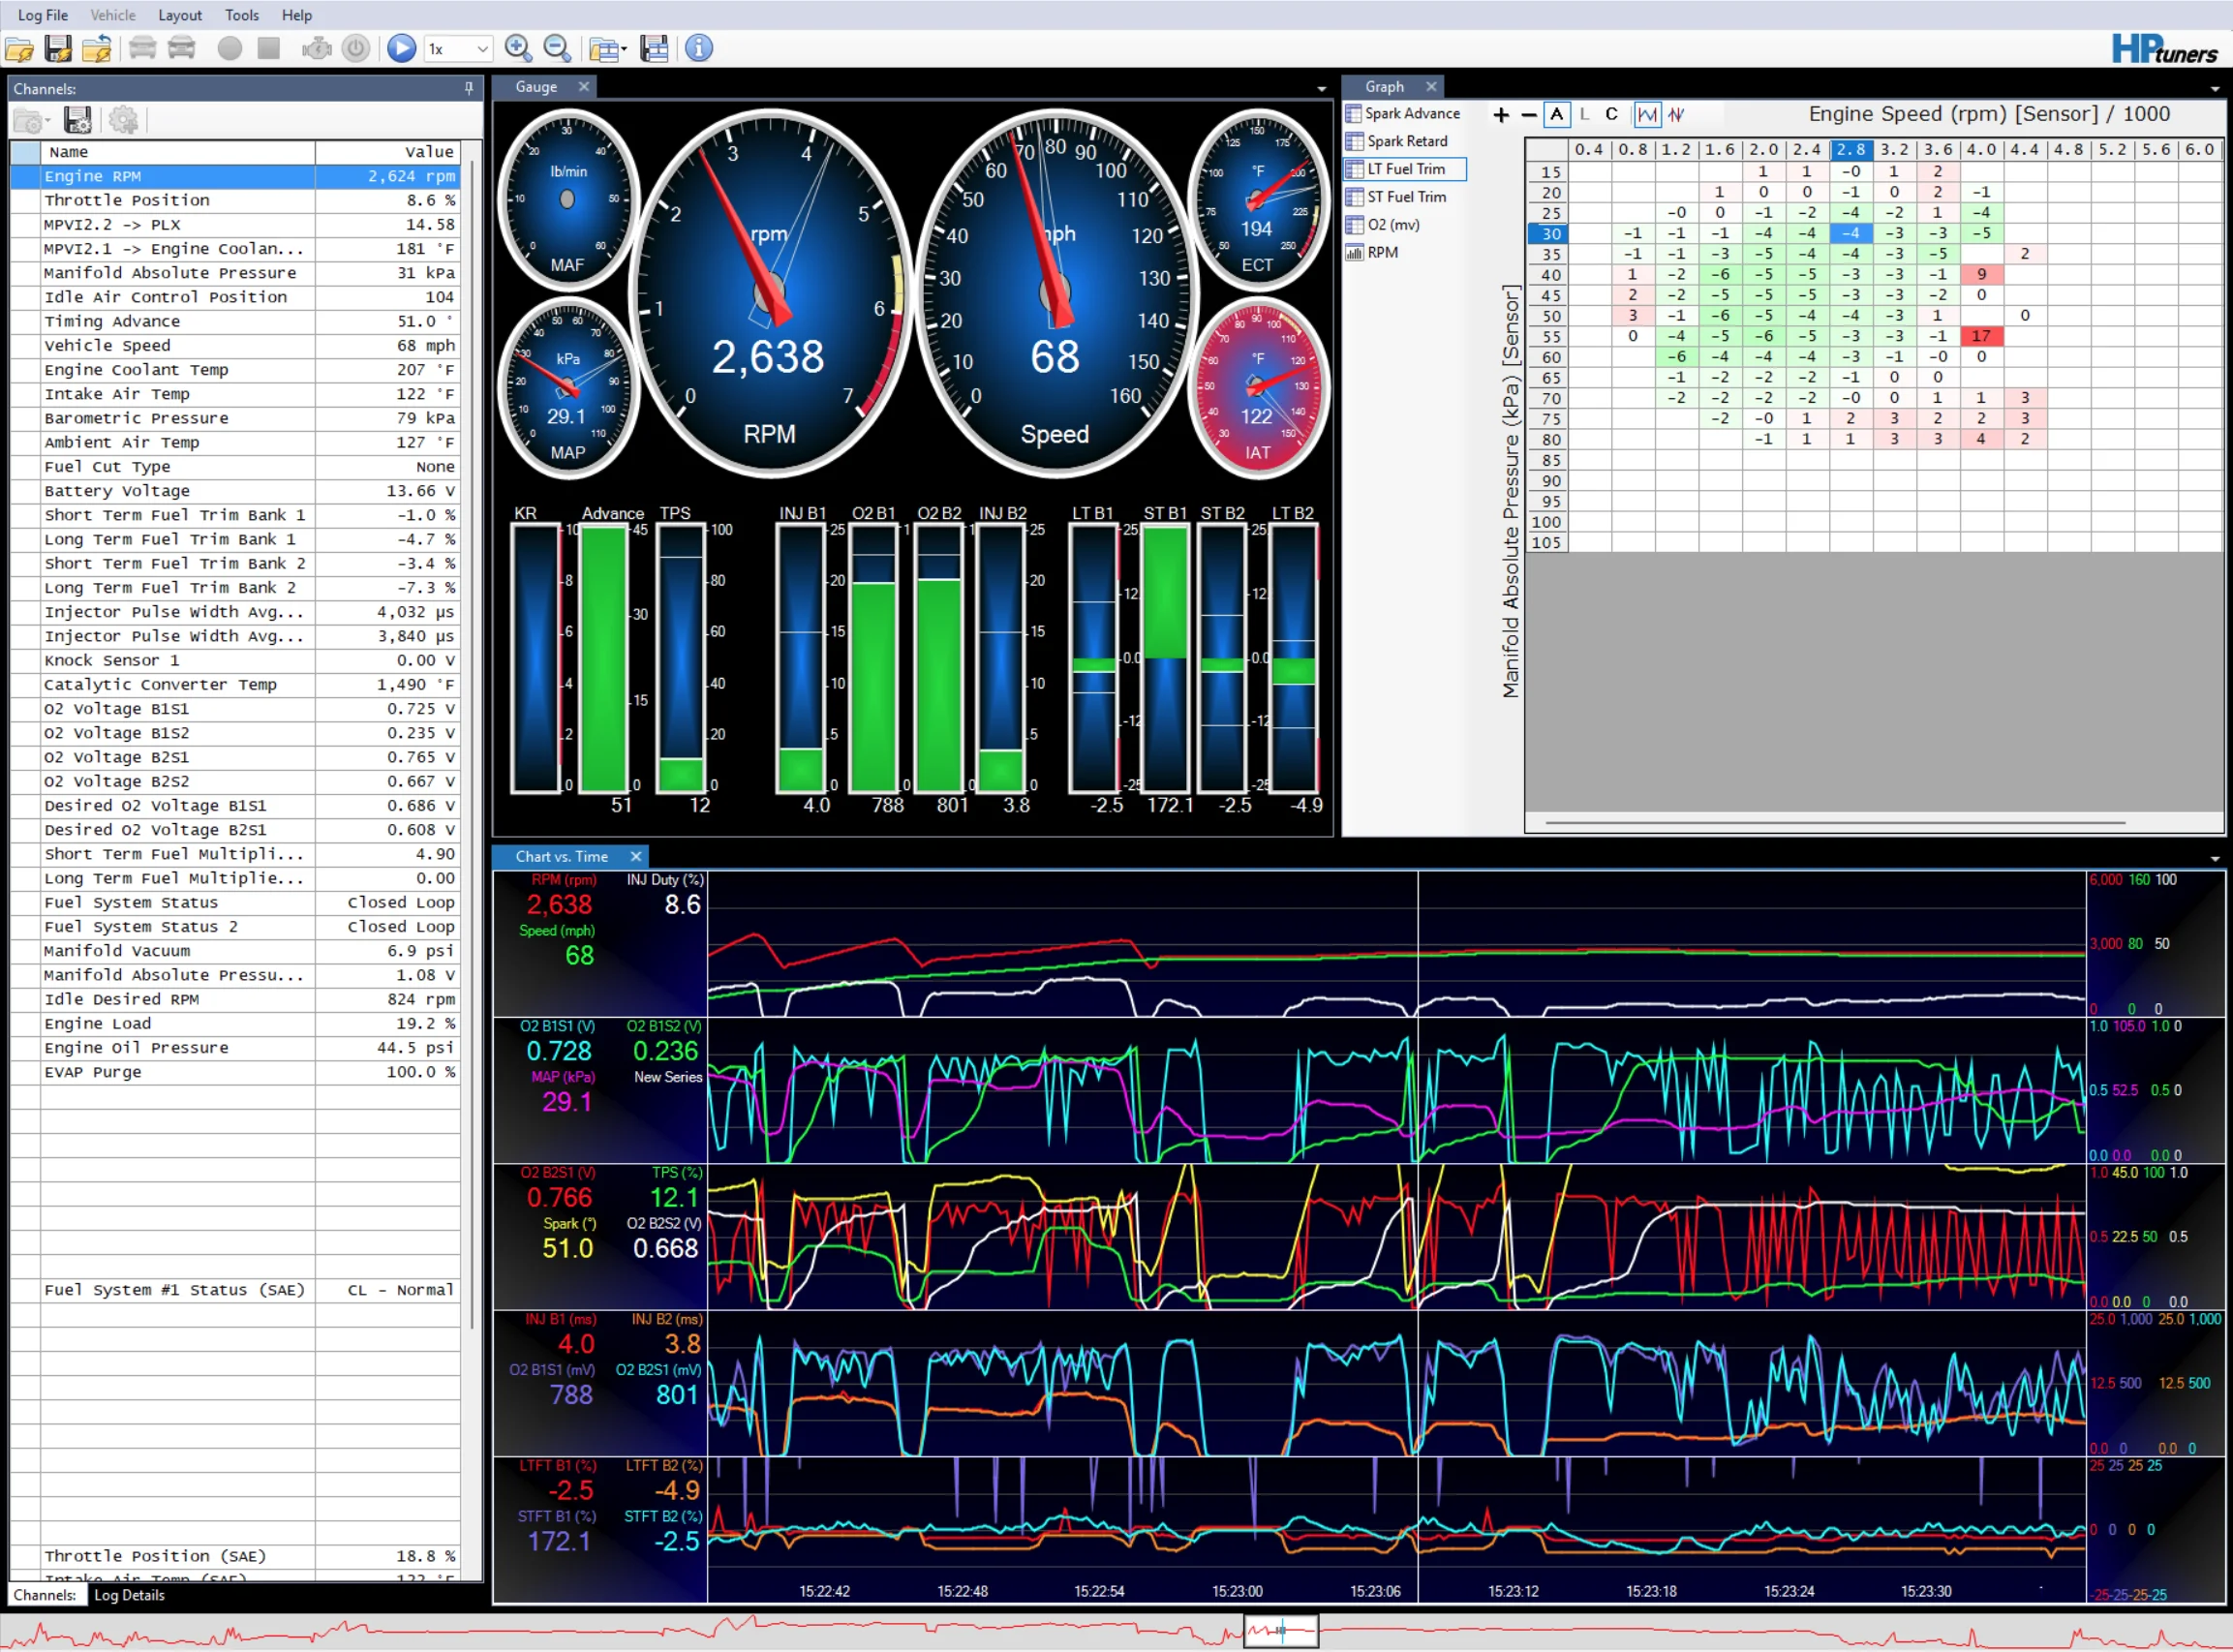Select the Gauge tab

(x=536, y=87)
